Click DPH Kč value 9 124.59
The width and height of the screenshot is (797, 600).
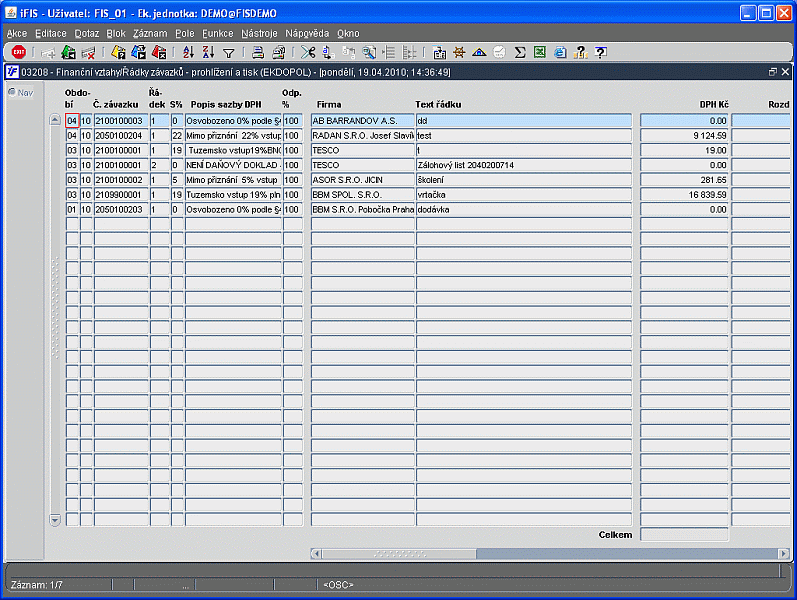tap(684, 135)
